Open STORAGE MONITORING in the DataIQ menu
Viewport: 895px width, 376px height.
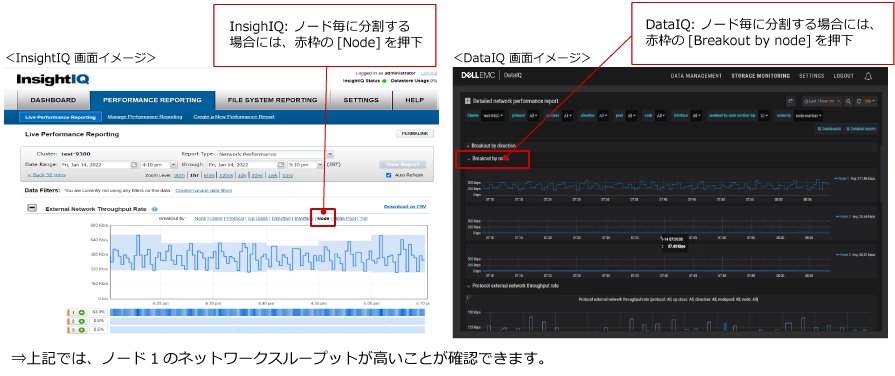coord(761,76)
